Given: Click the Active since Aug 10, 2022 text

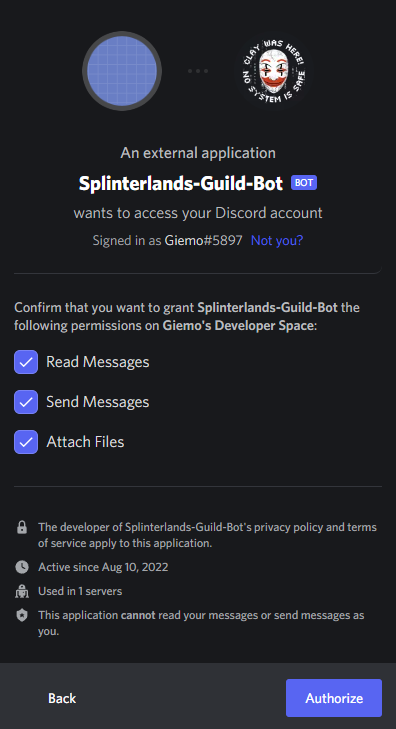Looking at the screenshot, I should [103, 567].
